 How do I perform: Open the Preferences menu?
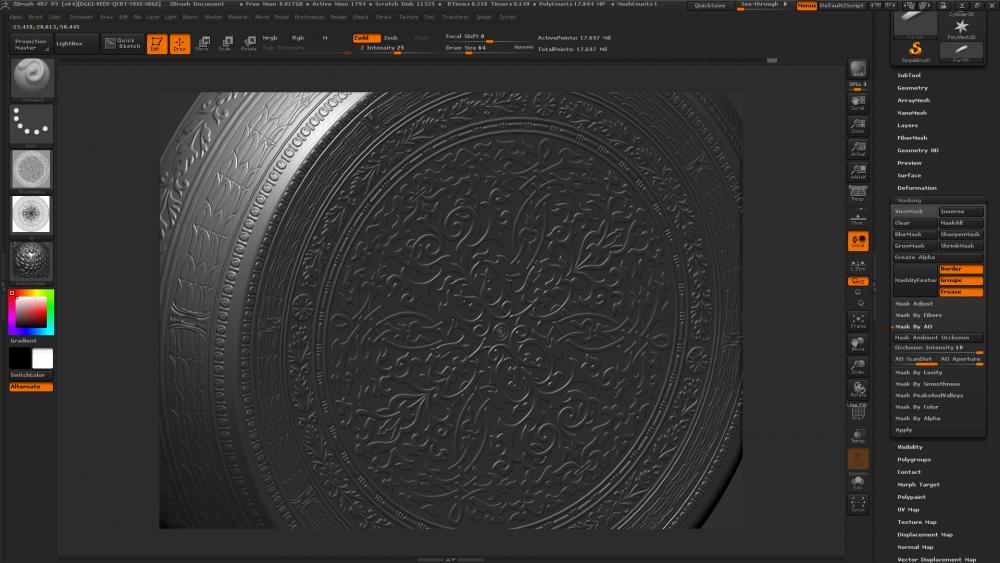coord(309,17)
